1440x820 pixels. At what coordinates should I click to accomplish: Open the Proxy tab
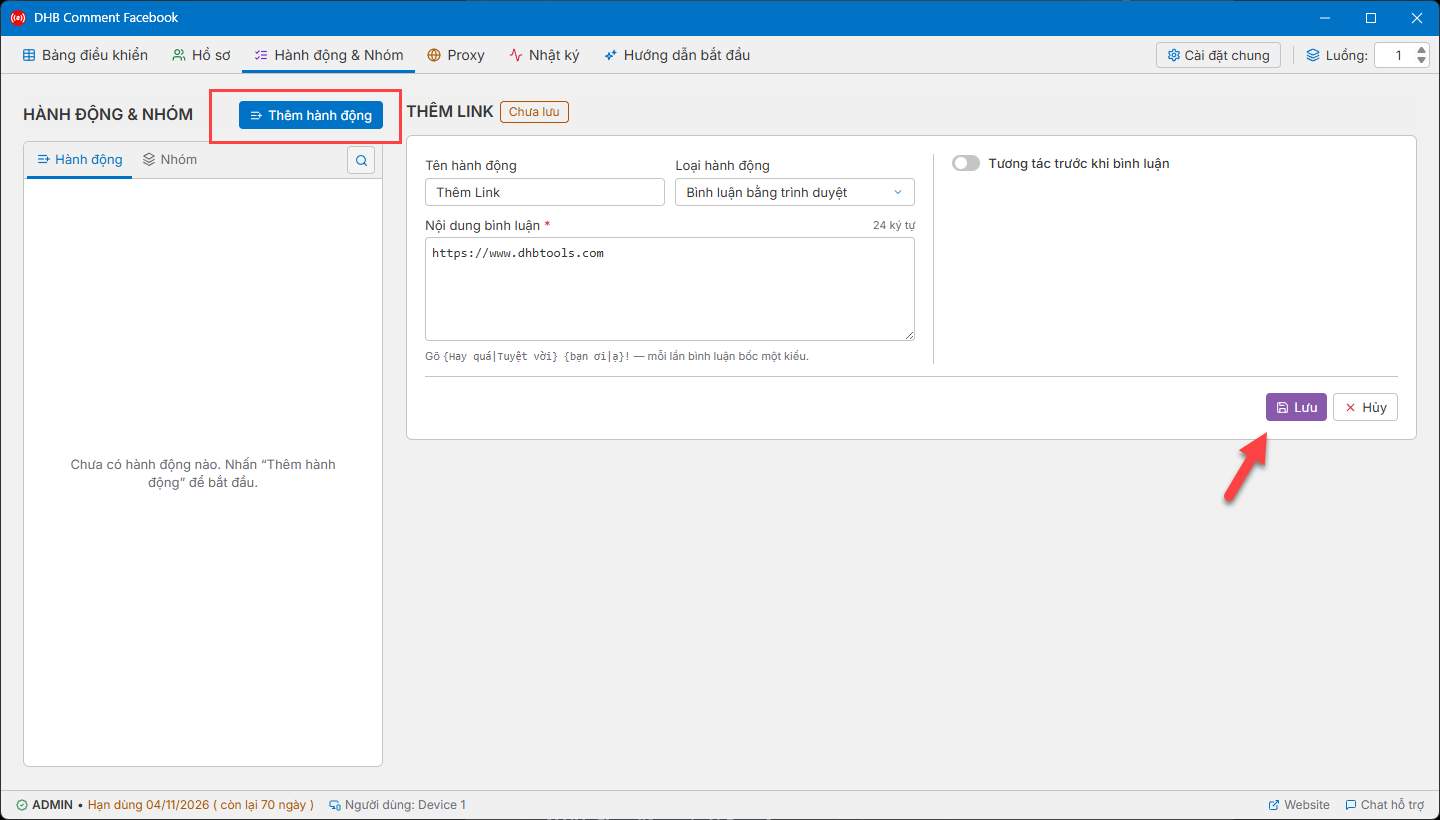[456, 55]
